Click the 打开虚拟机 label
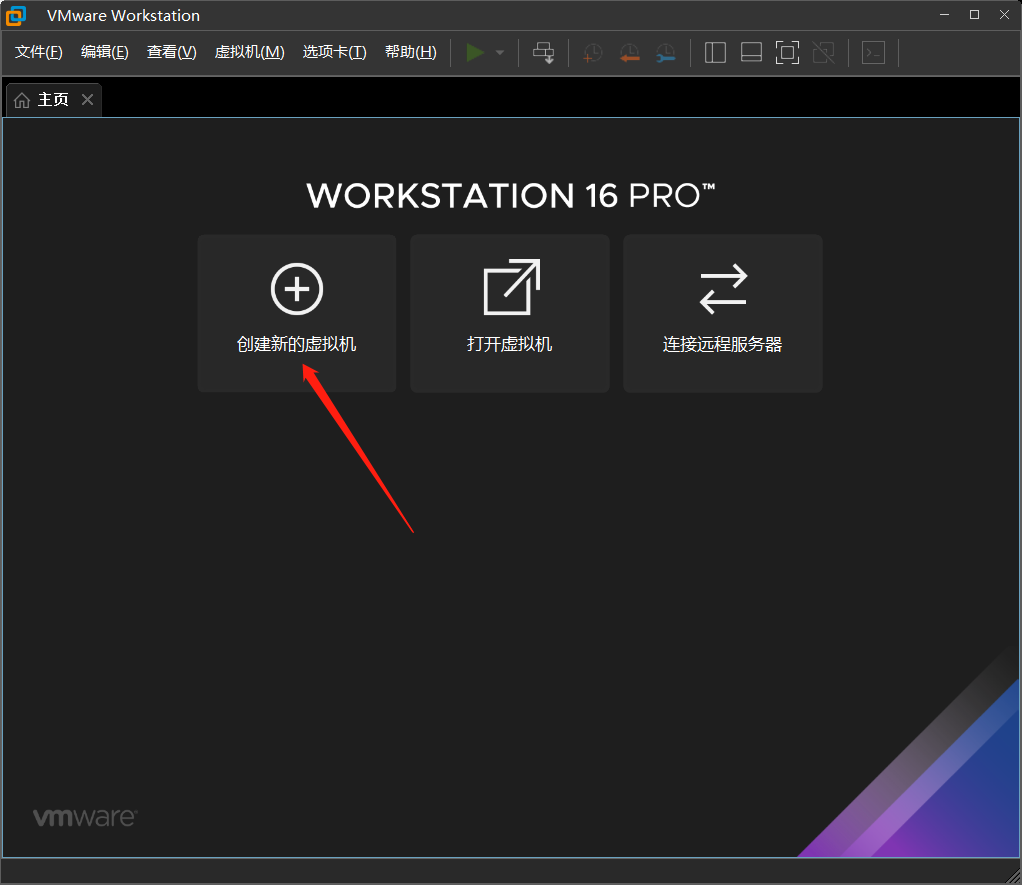1022x885 pixels. (x=510, y=344)
